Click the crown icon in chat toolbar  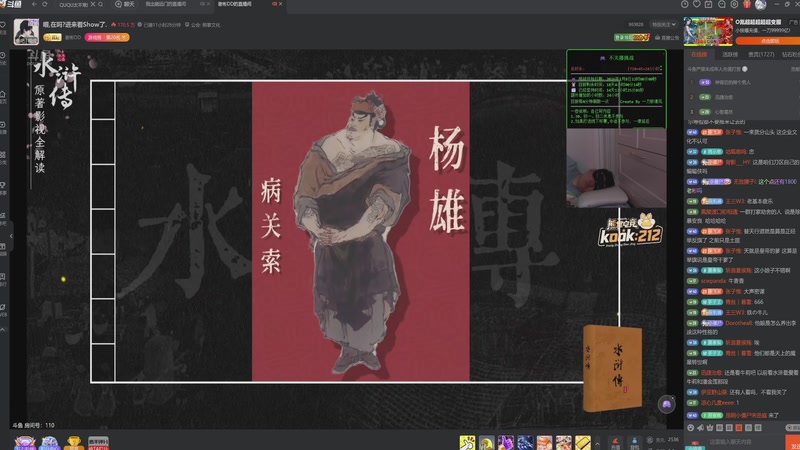click(710, 428)
